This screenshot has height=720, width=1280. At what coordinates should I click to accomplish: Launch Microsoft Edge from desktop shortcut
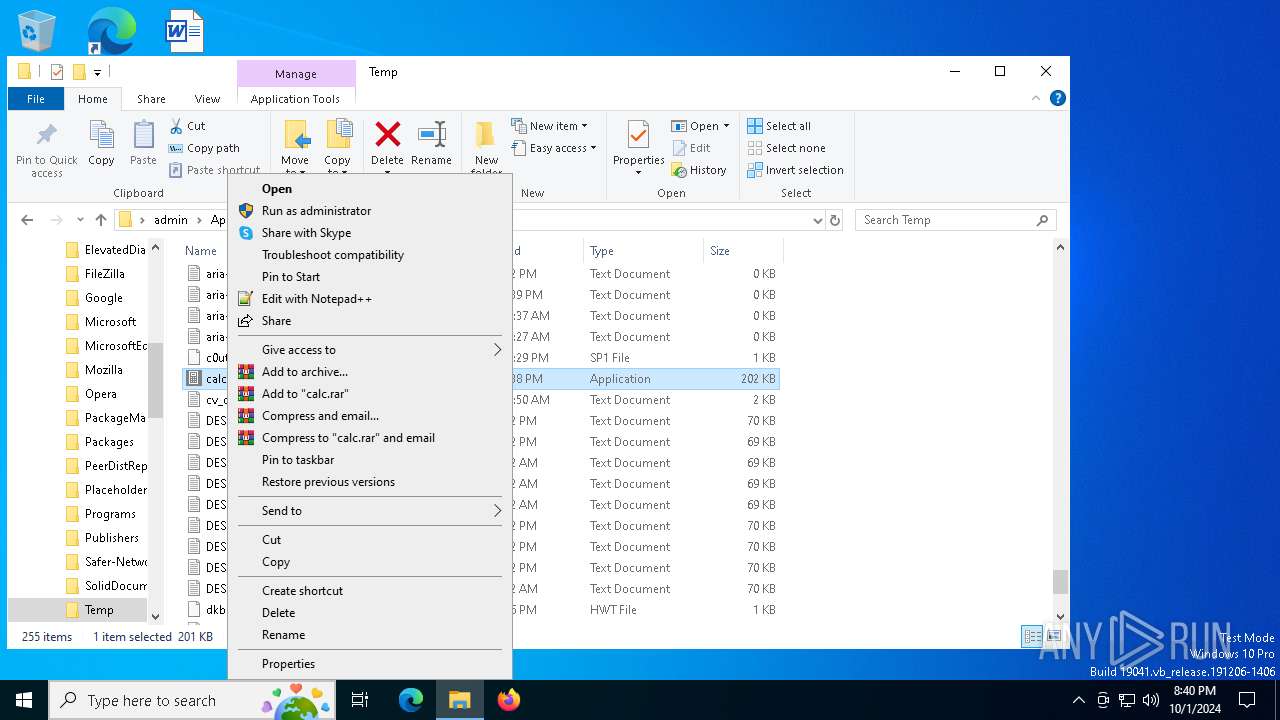click(111, 31)
